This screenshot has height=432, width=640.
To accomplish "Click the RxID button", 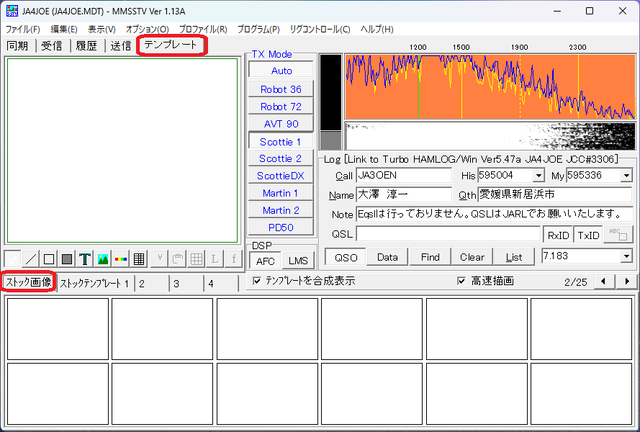I will (x=558, y=235).
